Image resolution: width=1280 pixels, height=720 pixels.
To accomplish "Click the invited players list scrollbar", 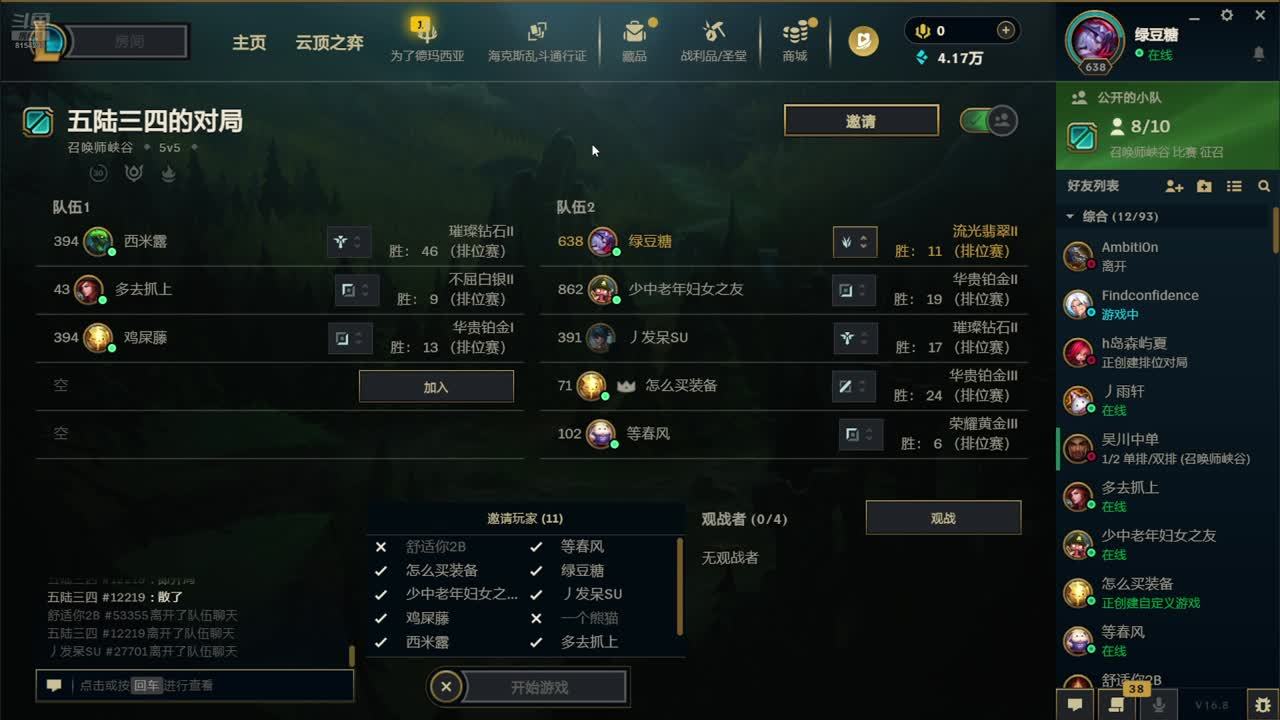I will click(x=680, y=588).
